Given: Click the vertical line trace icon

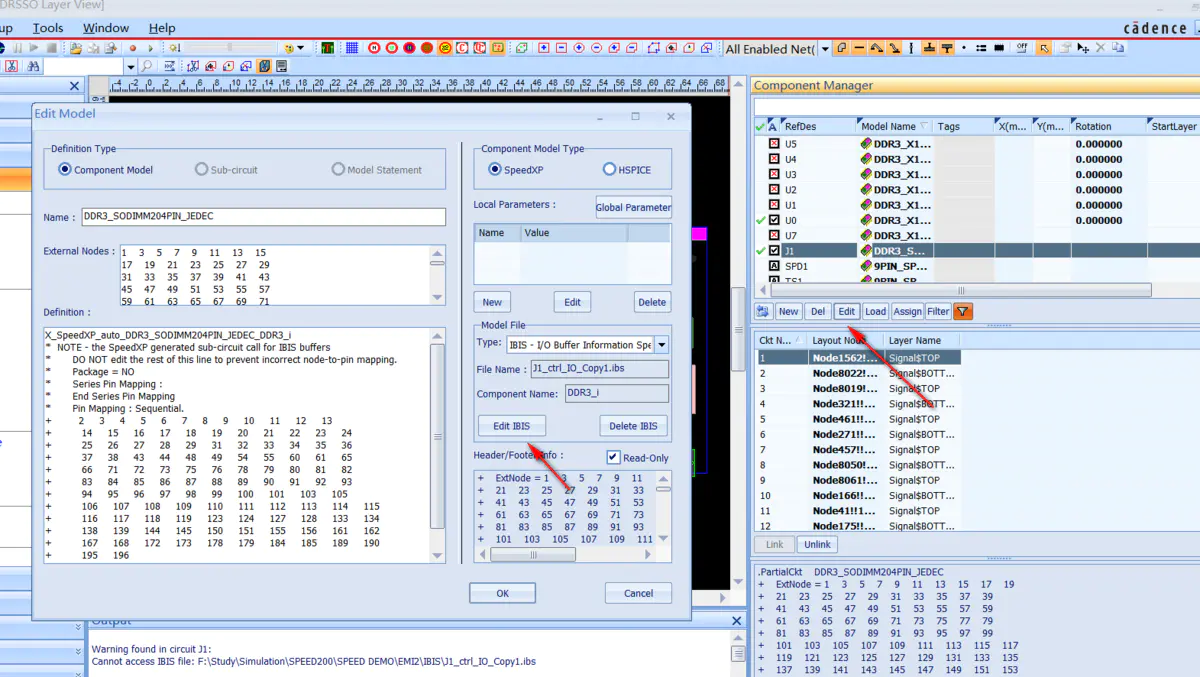Looking at the screenshot, I should pyautogui.click(x=911, y=48).
